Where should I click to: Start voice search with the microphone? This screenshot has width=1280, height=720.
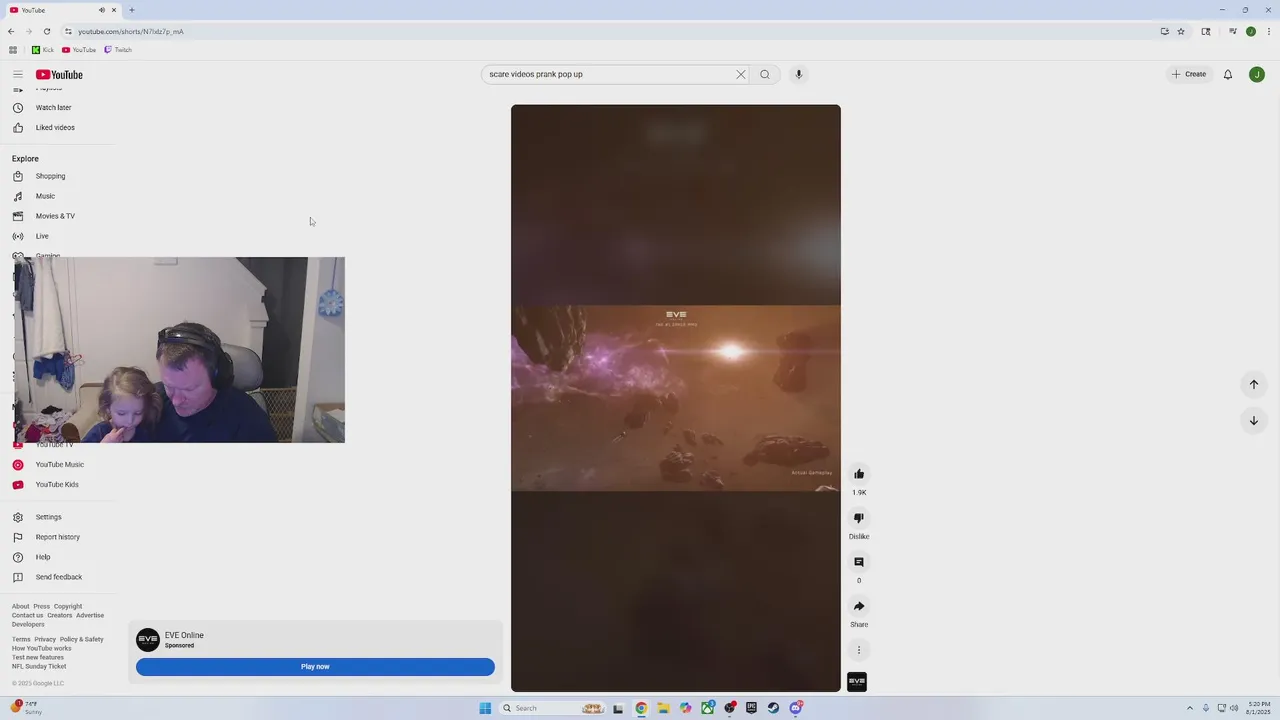[x=798, y=74]
